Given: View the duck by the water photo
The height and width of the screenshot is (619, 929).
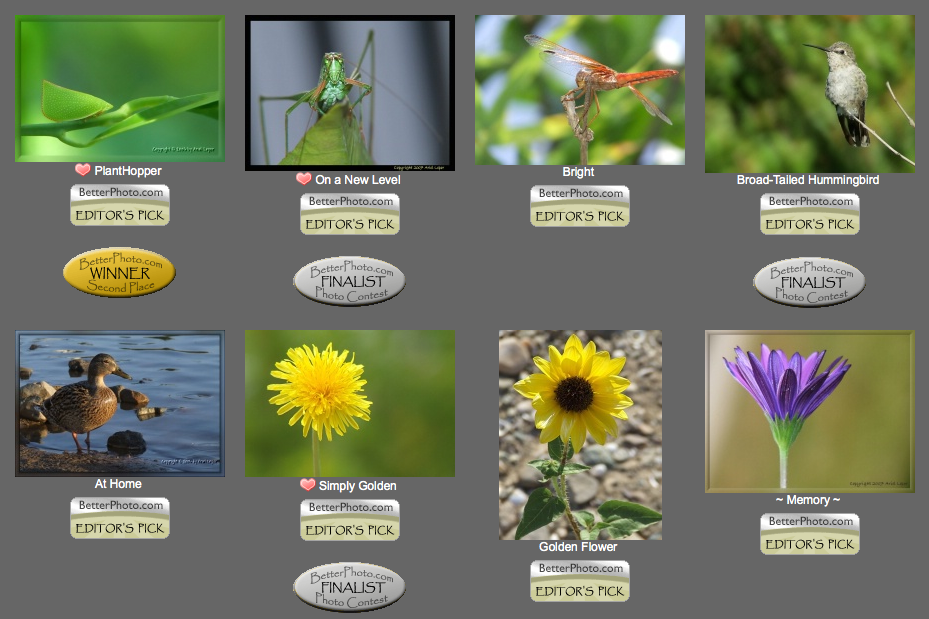Looking at the screenshot, I should point(120,403).
